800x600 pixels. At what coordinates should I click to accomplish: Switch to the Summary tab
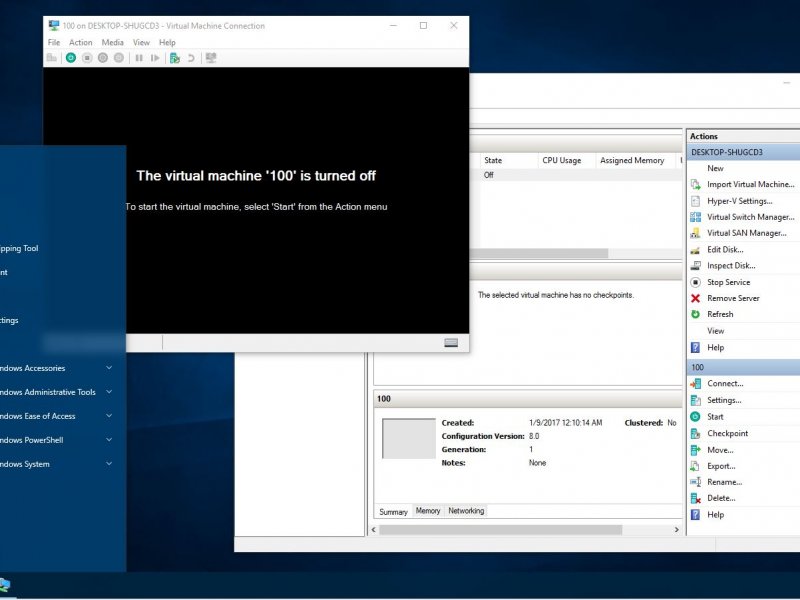tap(393, 511)
